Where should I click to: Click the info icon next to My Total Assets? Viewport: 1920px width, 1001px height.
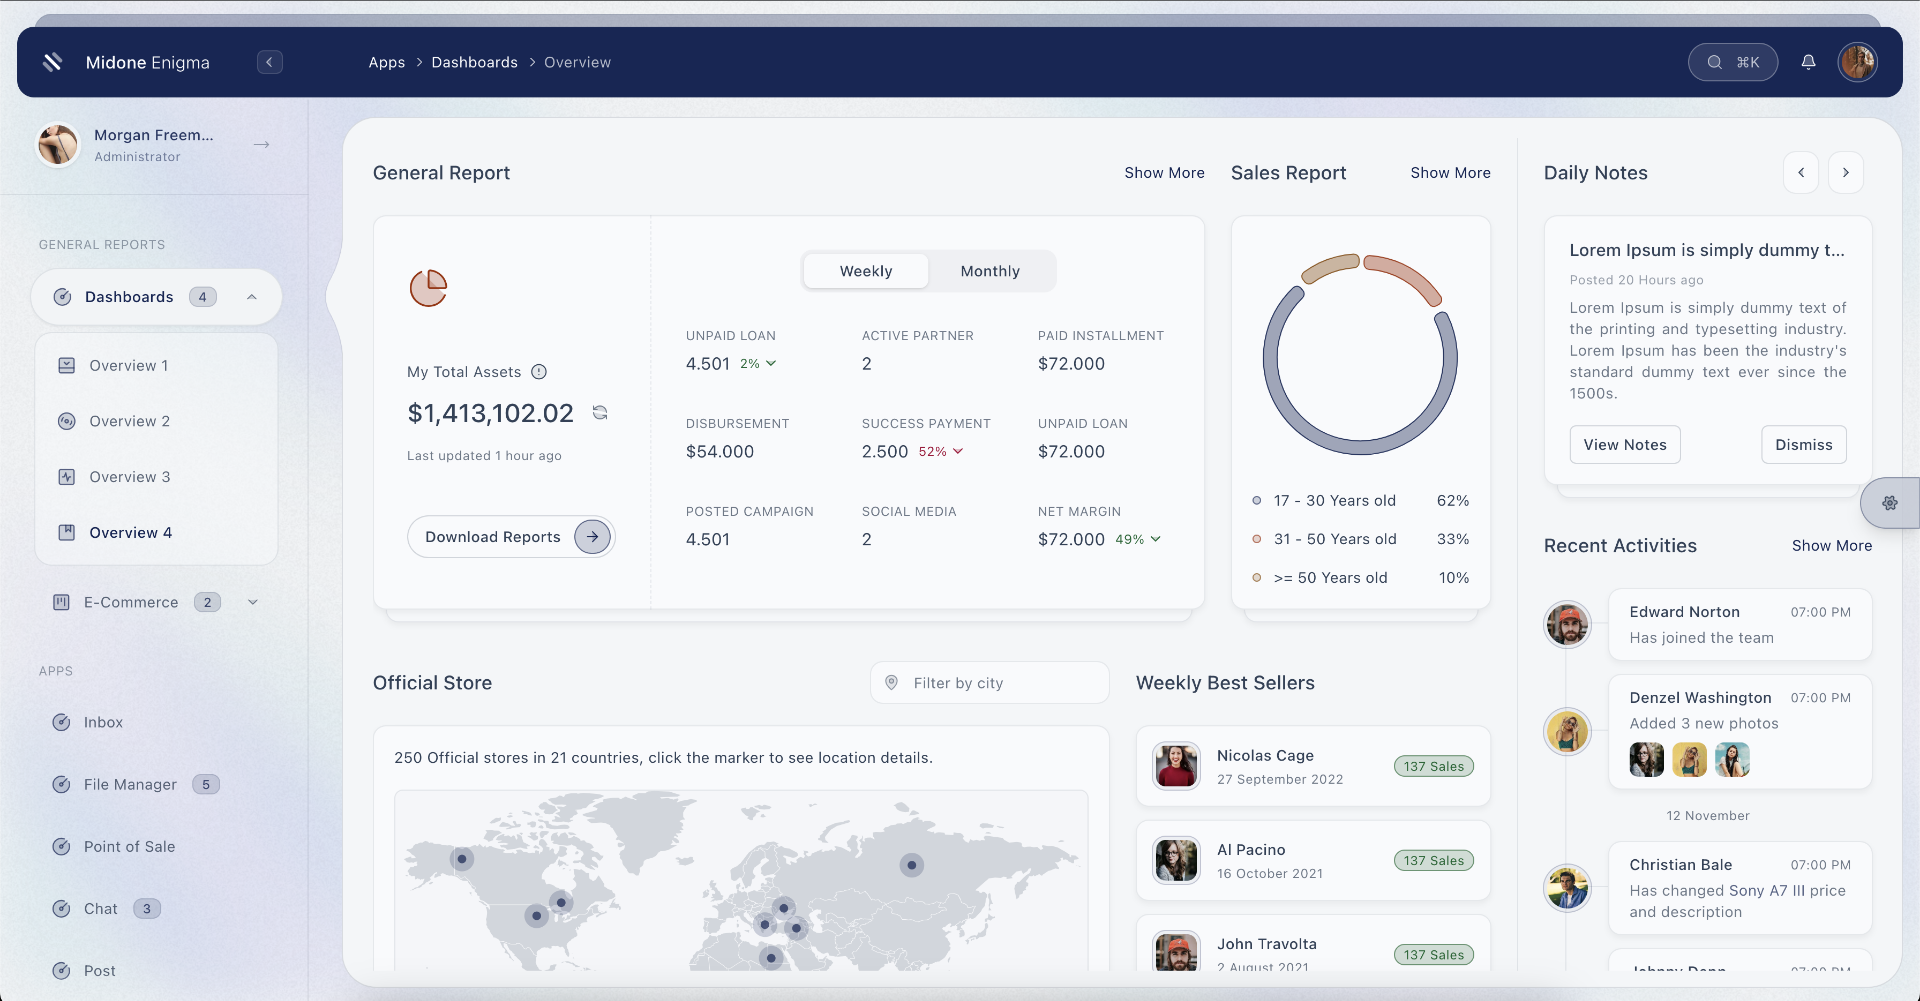pos(538,371)
